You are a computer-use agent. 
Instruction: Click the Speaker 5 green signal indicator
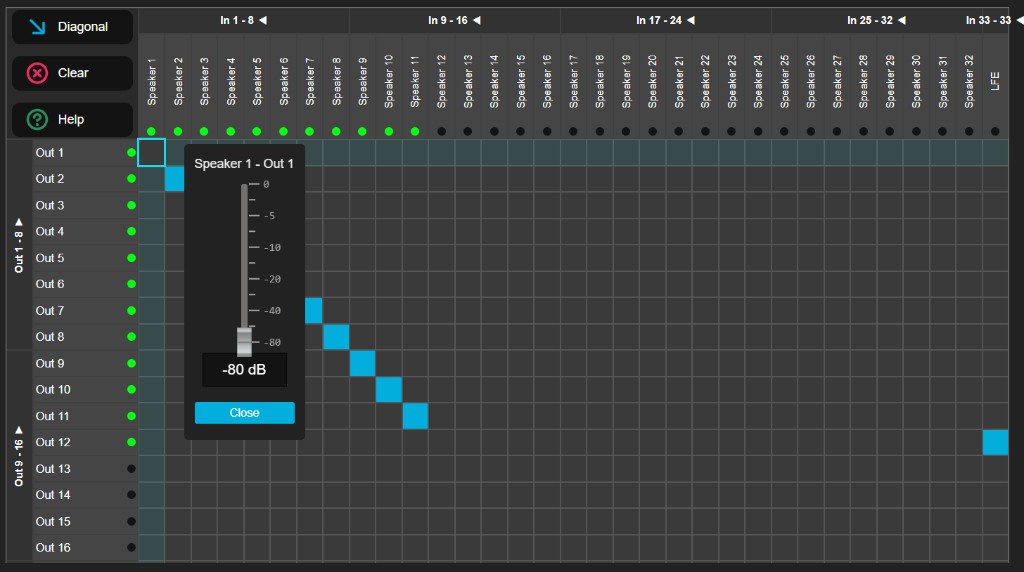tap(257, 131)
